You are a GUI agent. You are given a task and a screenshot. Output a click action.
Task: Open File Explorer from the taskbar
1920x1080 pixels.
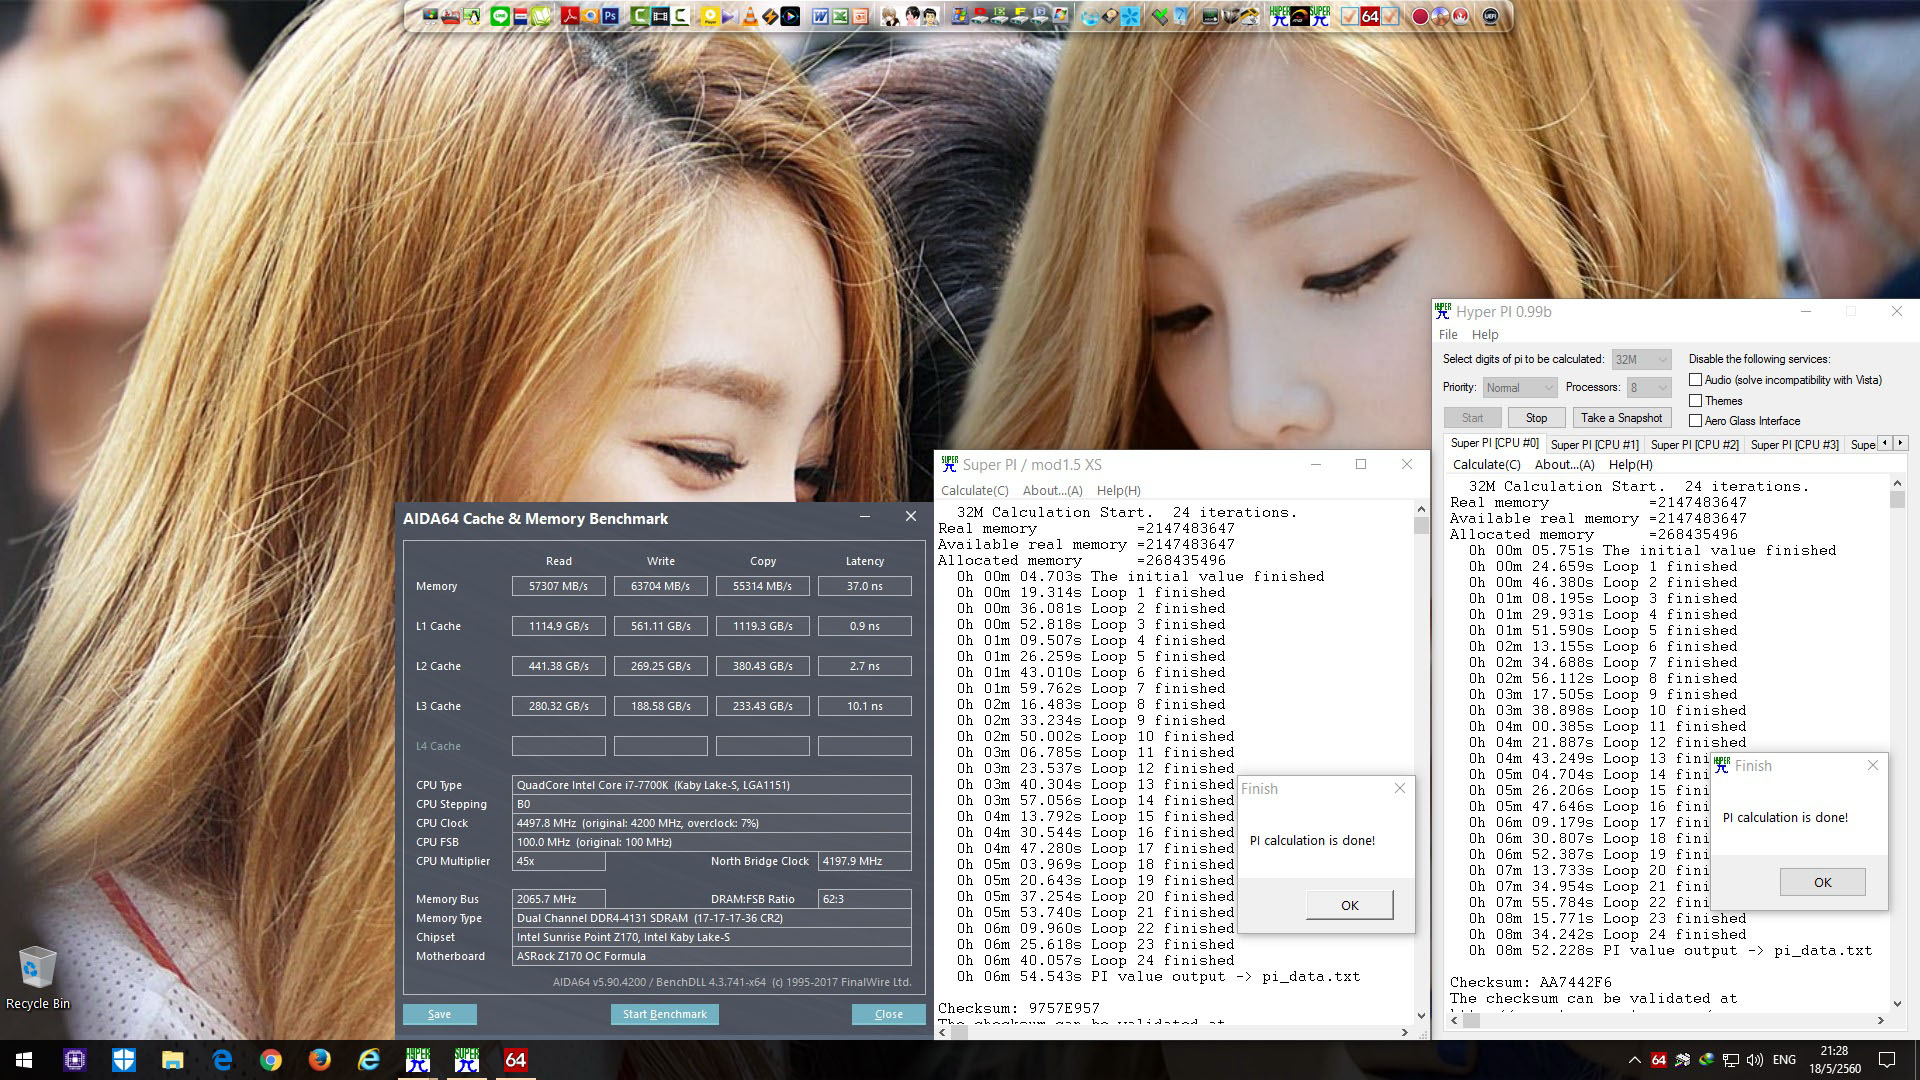[x=173, y=1060]
